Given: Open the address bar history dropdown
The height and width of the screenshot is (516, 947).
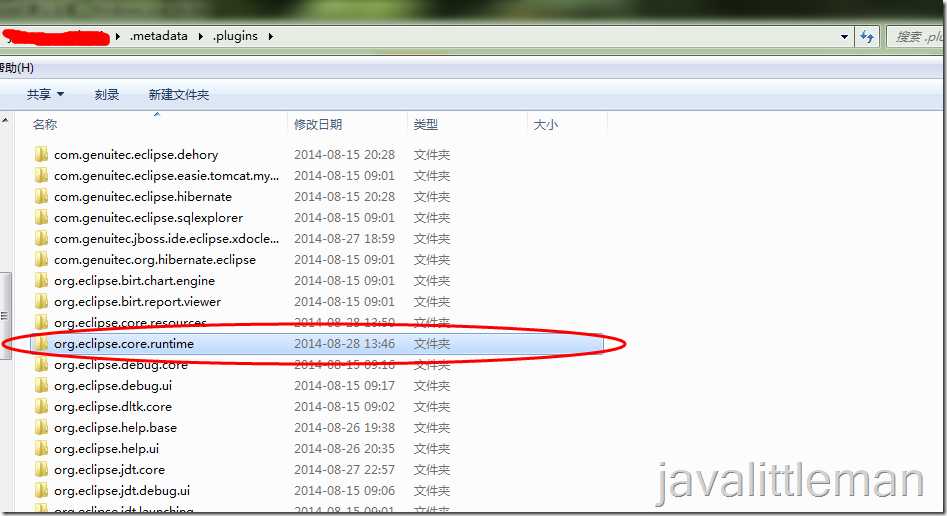Looking at the screenshot, I should coord(844,37).
